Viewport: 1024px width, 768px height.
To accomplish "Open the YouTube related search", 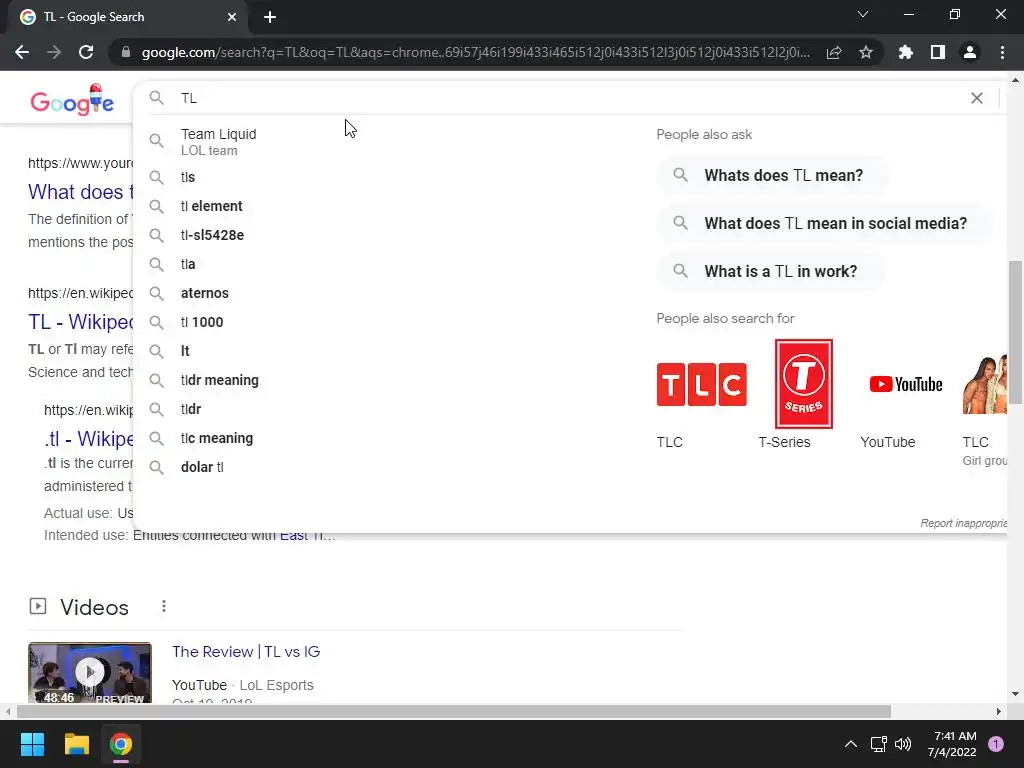I will [906, 384].
